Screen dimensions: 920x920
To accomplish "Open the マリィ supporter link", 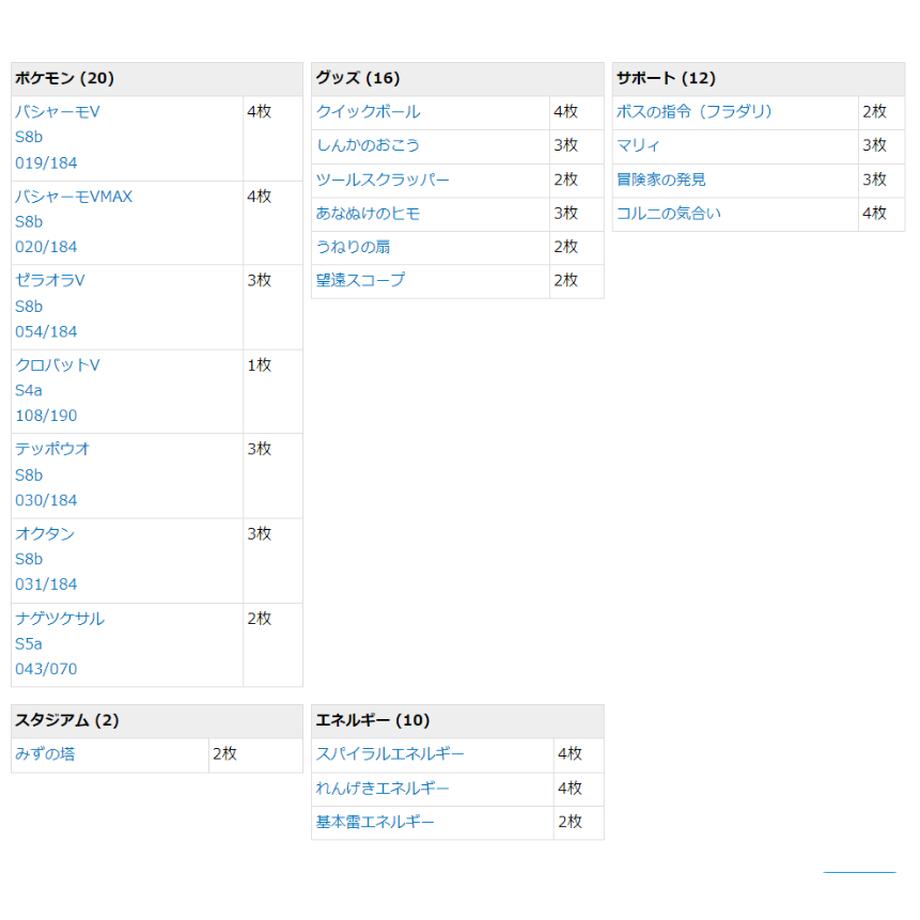I will [638, 145].
